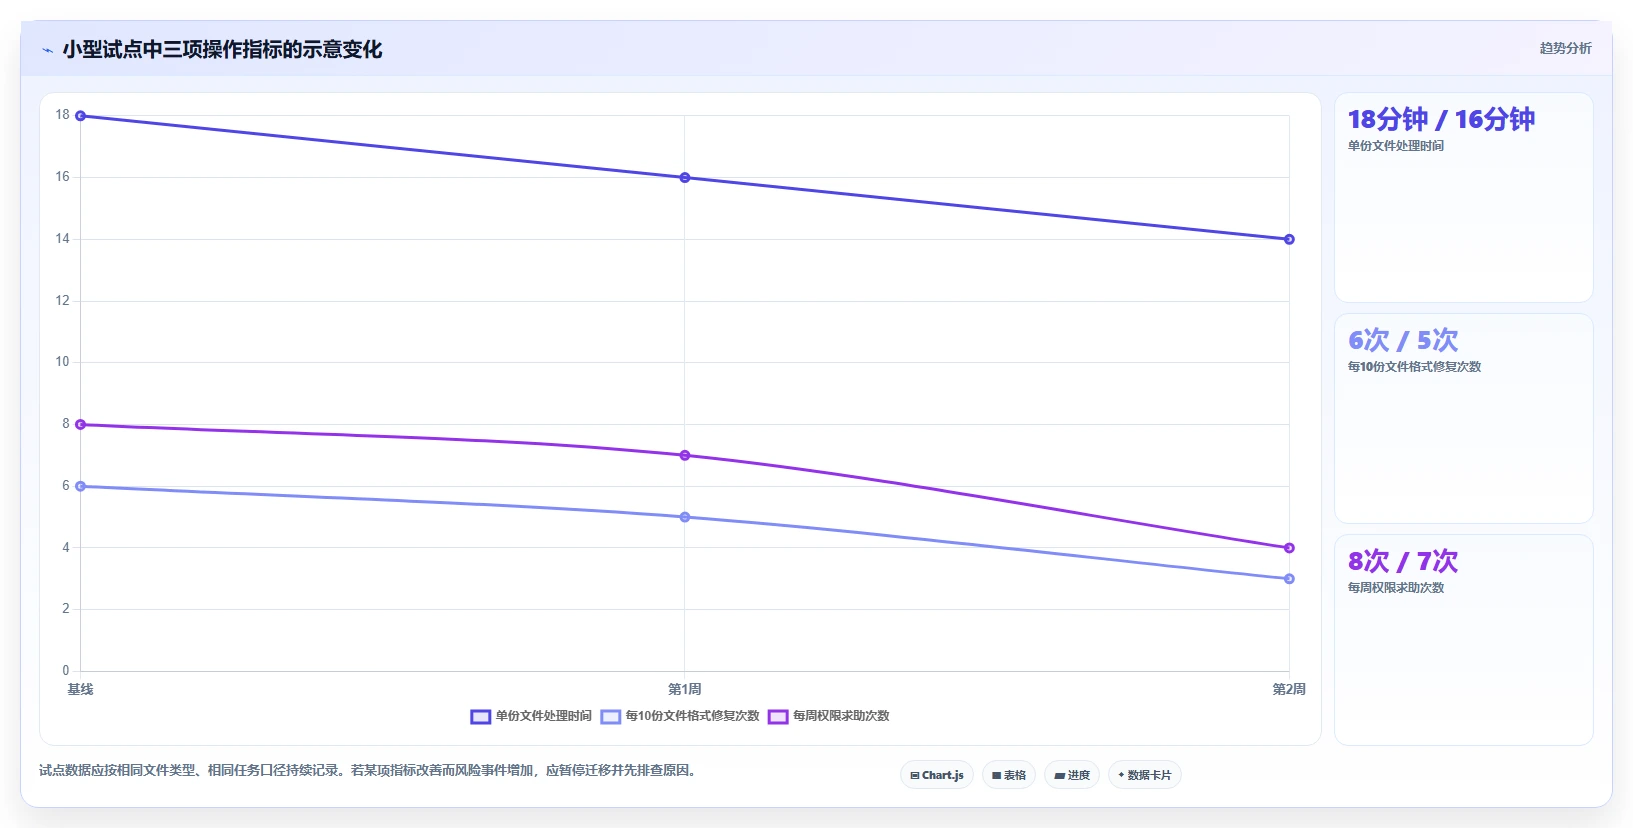The width and height of the screenshot is (1633, 828).
Task: Select the 进度 tag
Action: tap(1072, 775)
